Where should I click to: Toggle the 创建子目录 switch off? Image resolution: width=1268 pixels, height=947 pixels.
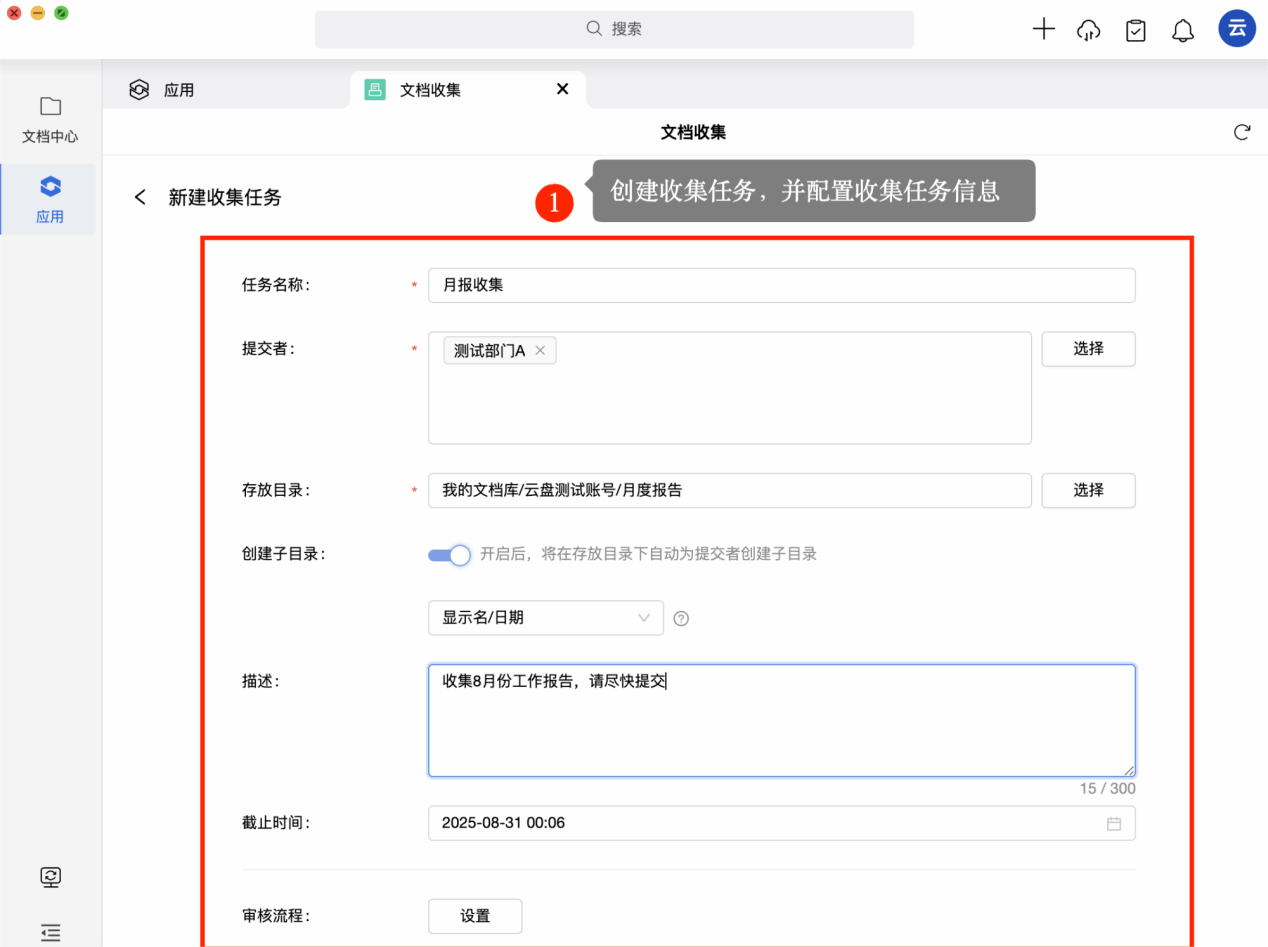pos(449,555)
